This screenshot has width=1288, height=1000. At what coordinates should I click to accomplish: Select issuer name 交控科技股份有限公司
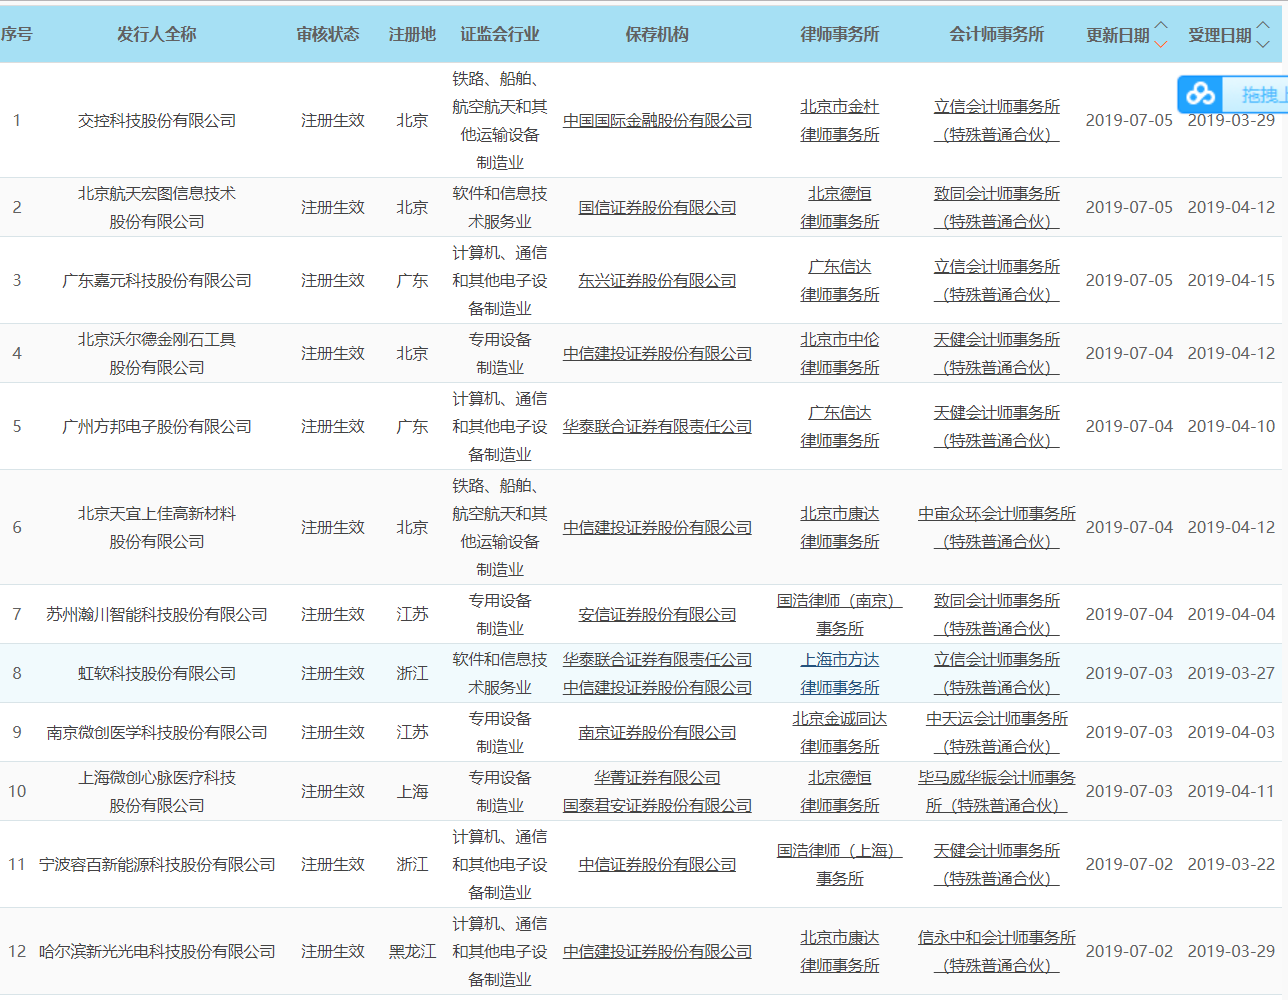click(x=157, y=120)
